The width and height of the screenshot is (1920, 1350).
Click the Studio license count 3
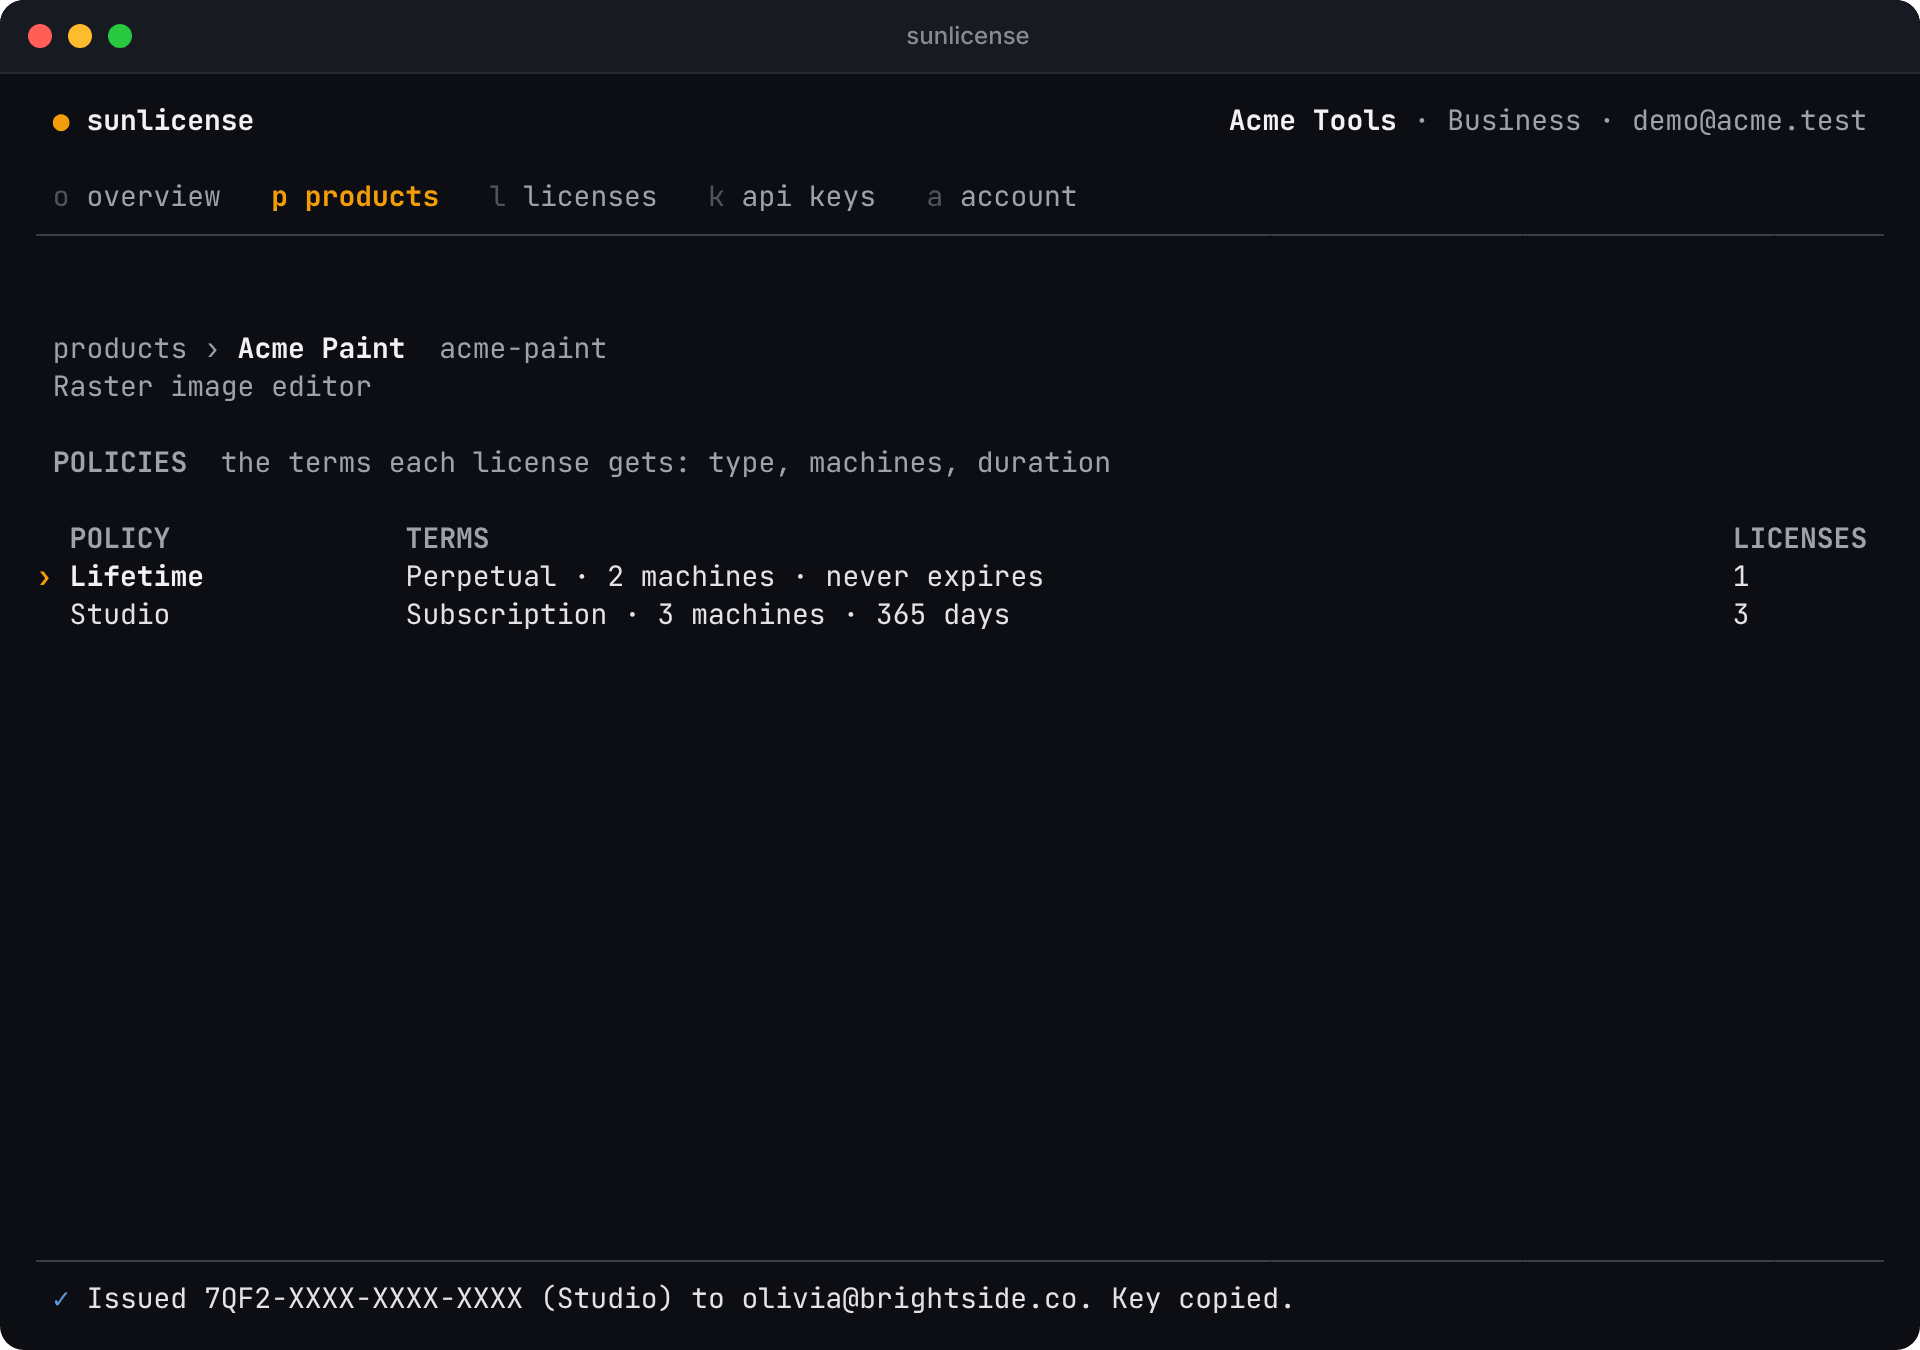[1741, 615]
